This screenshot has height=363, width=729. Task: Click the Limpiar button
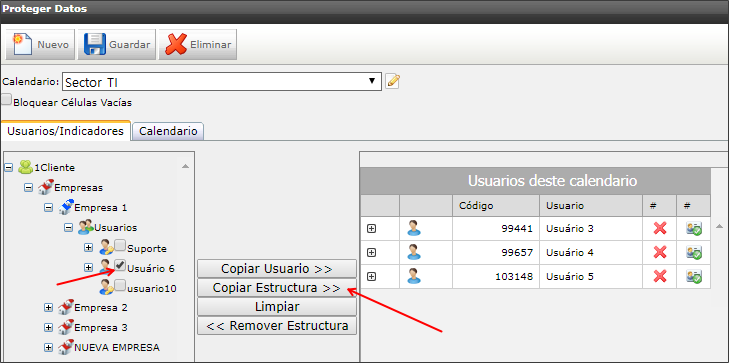click(x=277, y=307)
